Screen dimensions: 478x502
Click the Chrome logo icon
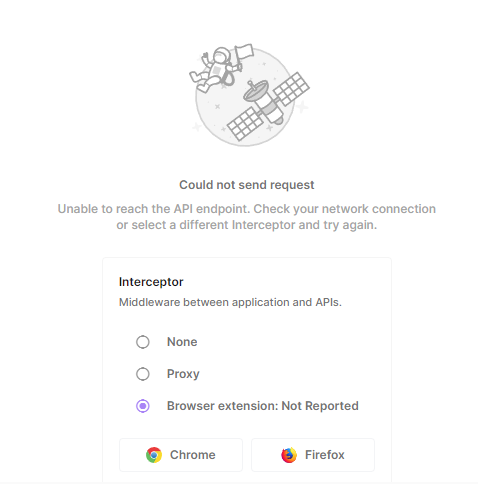point(154,455)
